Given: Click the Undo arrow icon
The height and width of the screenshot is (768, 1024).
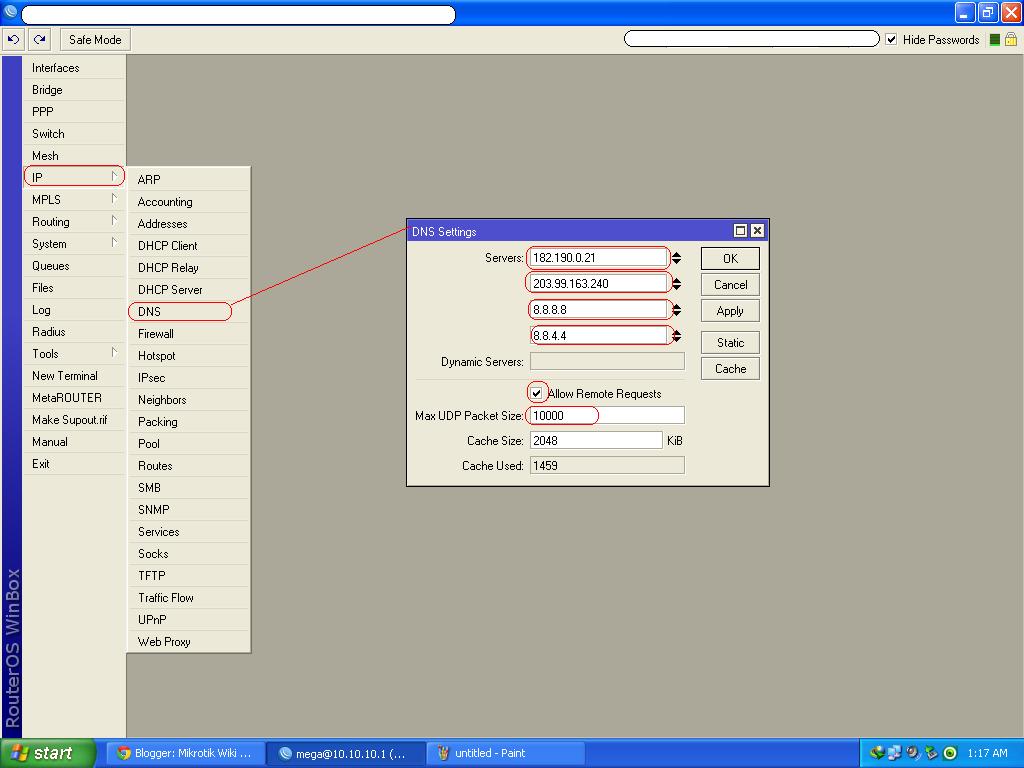Looking at the screenshot, I should [13, 40].
